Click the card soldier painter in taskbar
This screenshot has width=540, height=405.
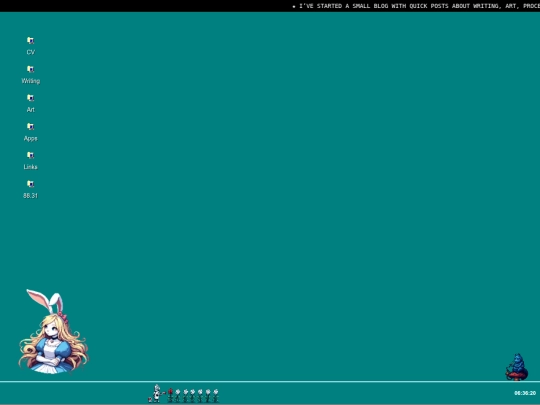[157, 393]
